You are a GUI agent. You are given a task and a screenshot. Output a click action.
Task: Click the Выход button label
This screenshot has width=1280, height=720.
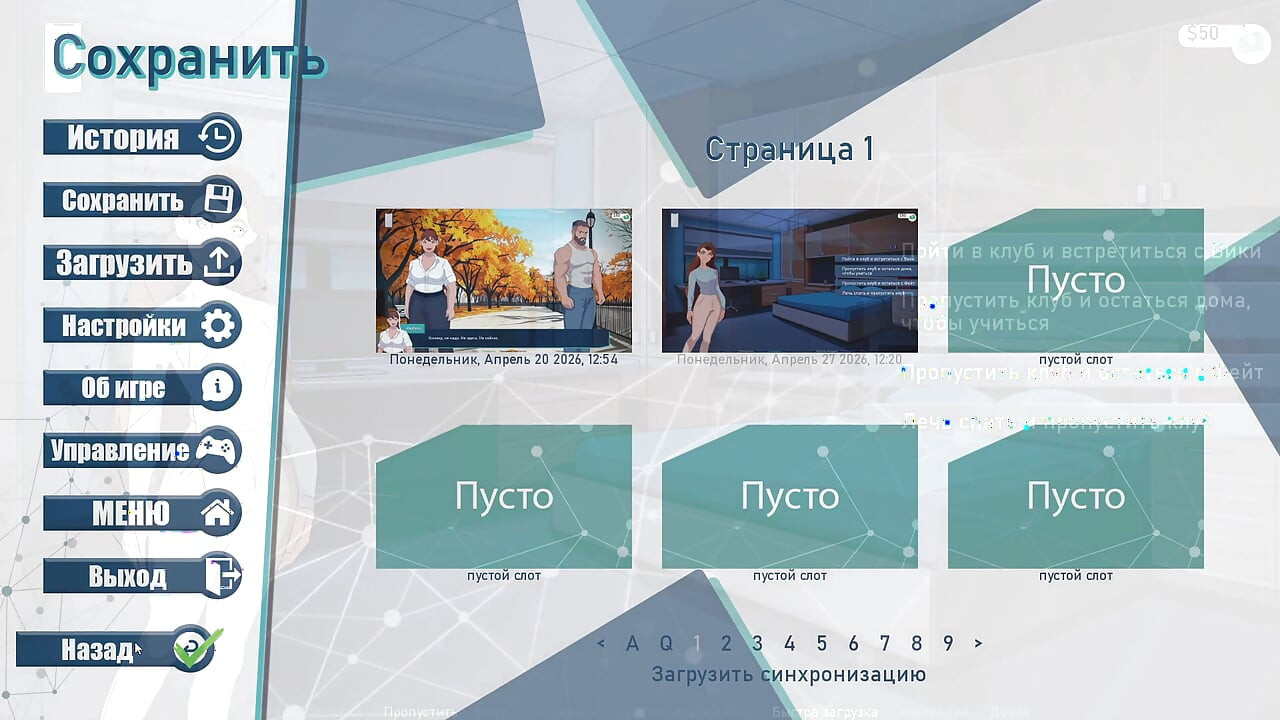127,577
